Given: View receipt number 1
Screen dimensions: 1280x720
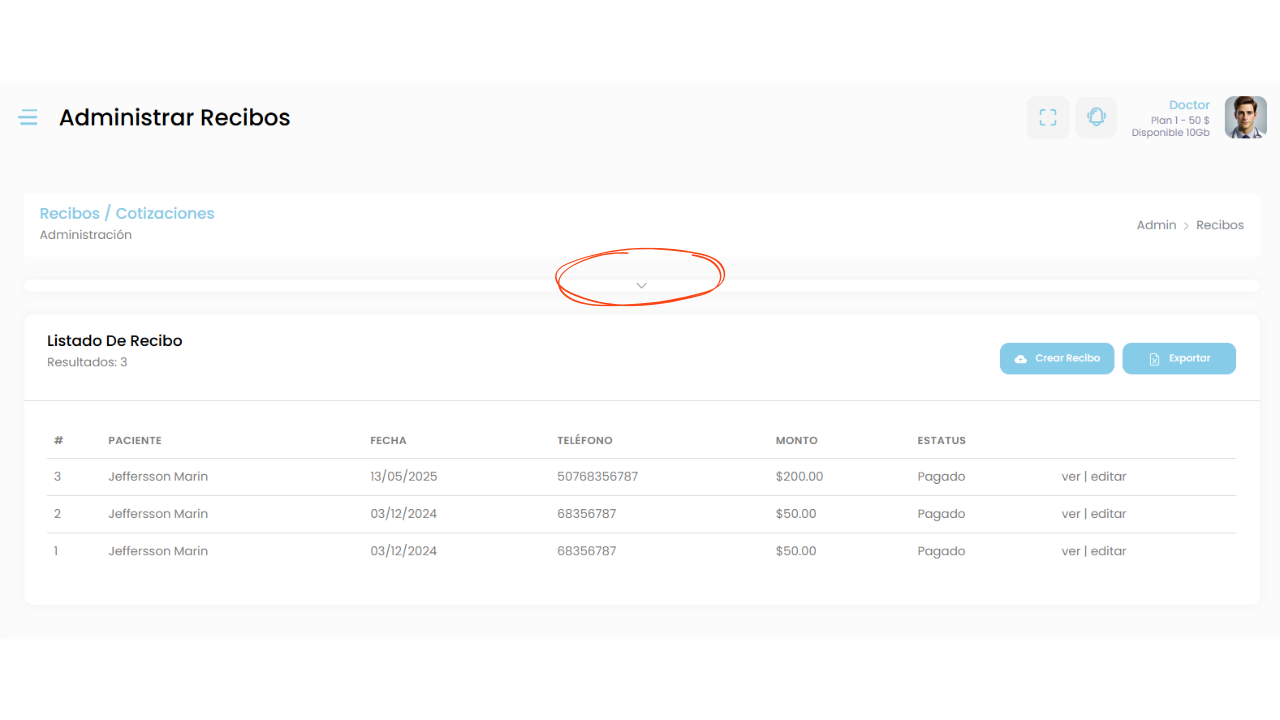Looking at the screenshot, I should coord(1070,551).
